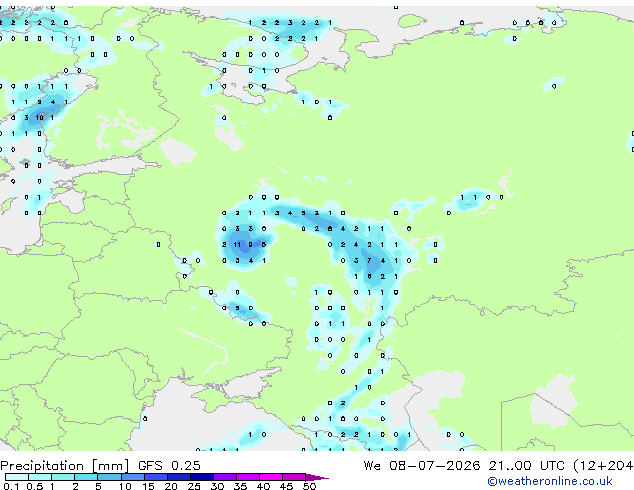Viewport: 634px width, 490px height.
Task: Click the '0.1' legend scale label
Action: (11, 486)
